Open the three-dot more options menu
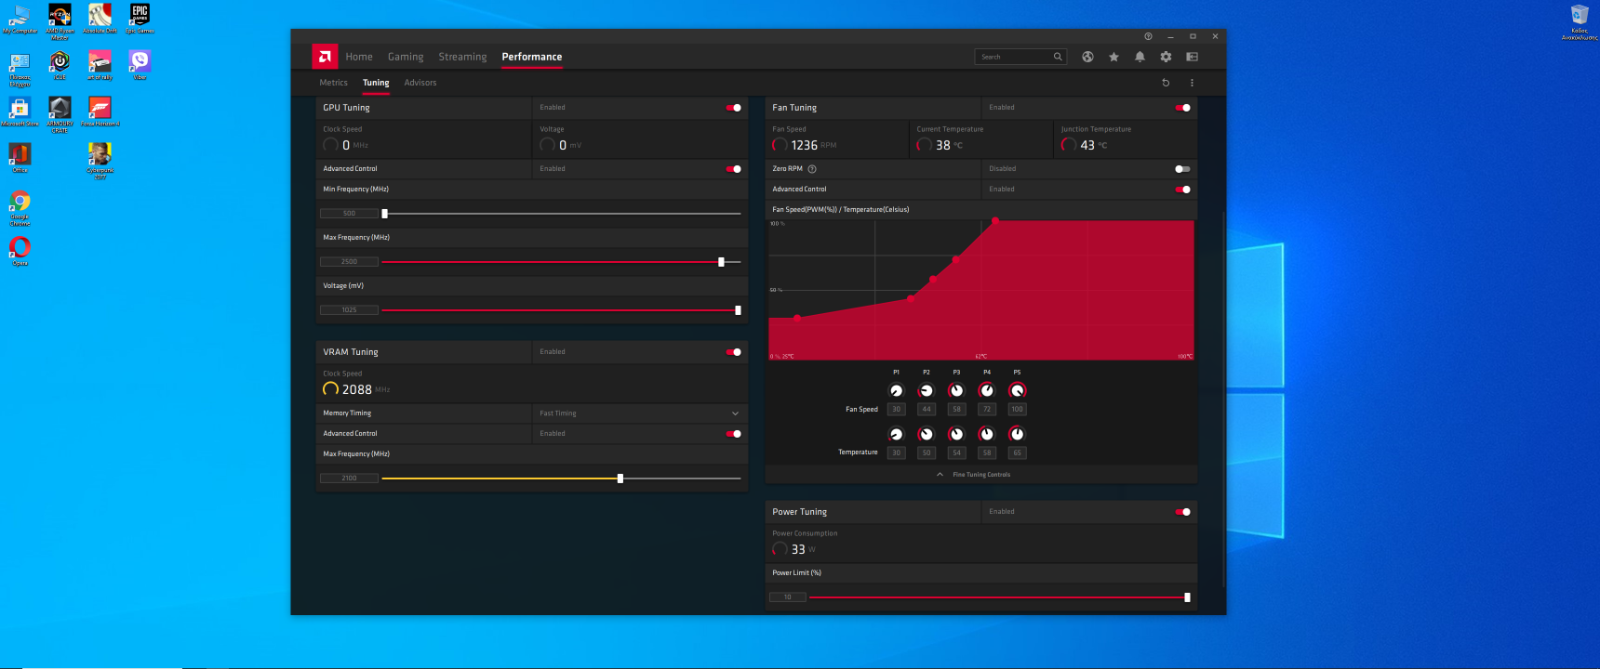This screenshot has height=669, width=1600. click(1192, 83)
